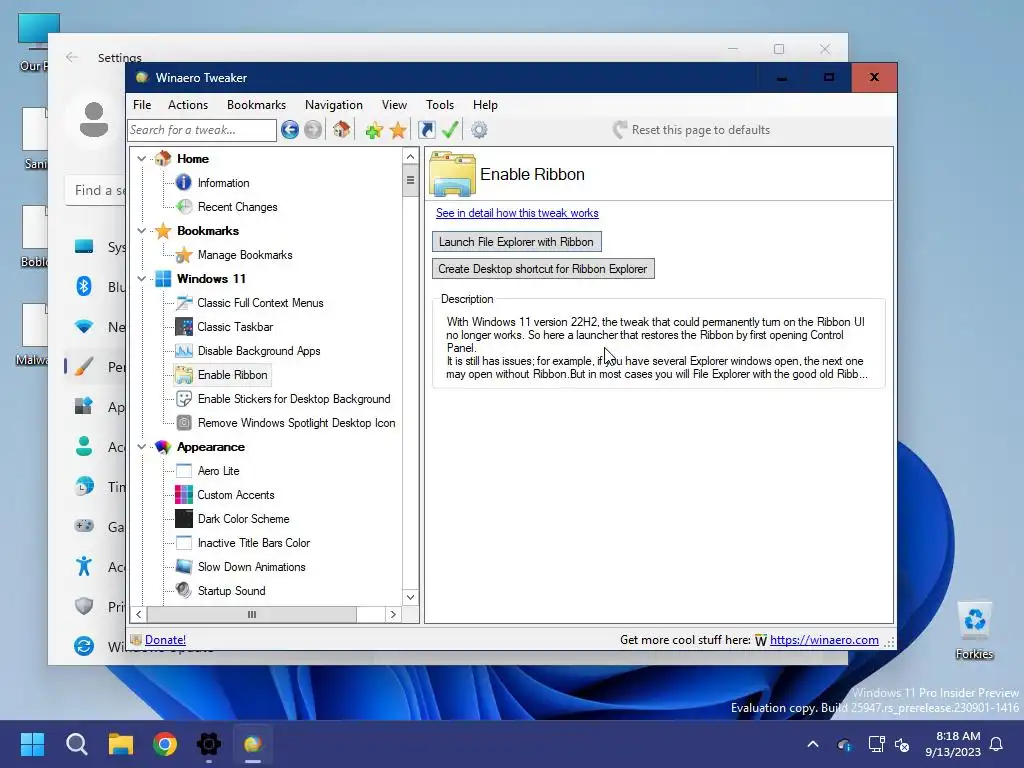
Task: Select Dark Color Scheme tweak
Action: 243,519
